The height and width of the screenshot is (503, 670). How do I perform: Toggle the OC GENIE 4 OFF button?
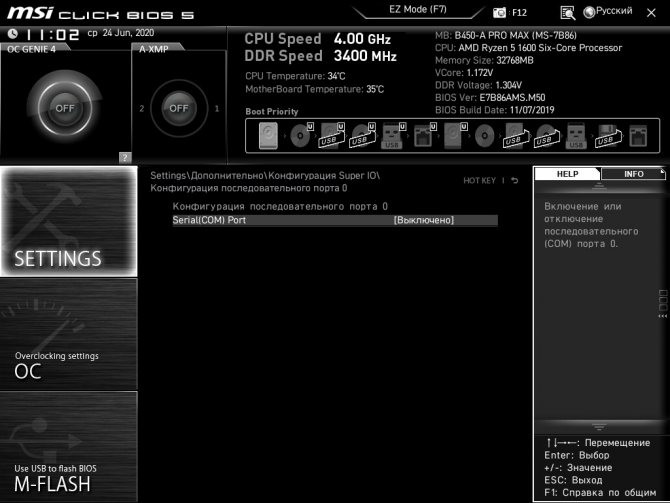(x=66, y=107)
